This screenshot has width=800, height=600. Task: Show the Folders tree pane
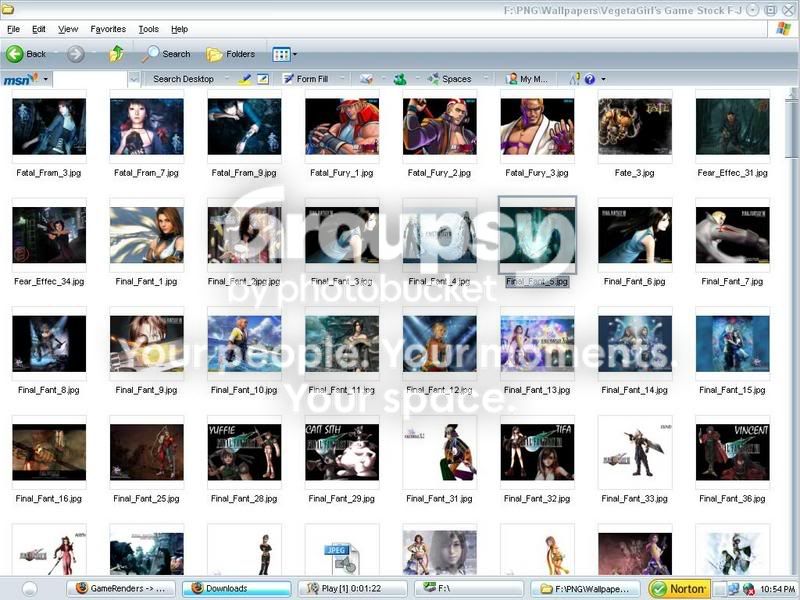[230, 54]
